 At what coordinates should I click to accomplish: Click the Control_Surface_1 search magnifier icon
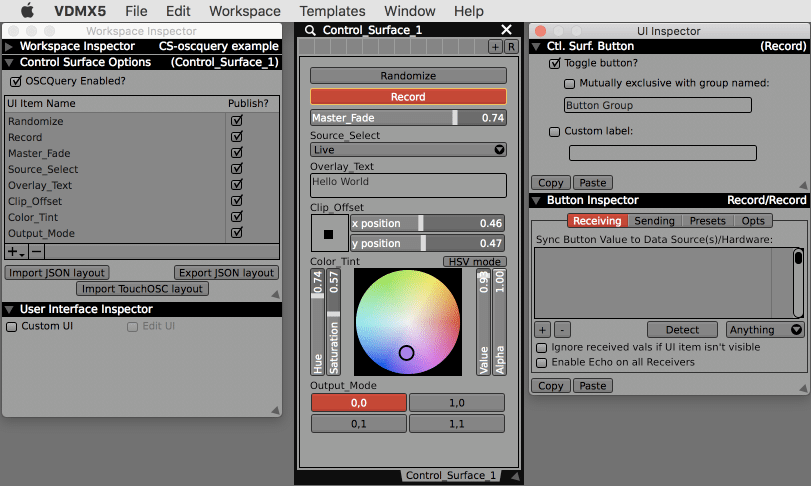click(x=310, y=31)
